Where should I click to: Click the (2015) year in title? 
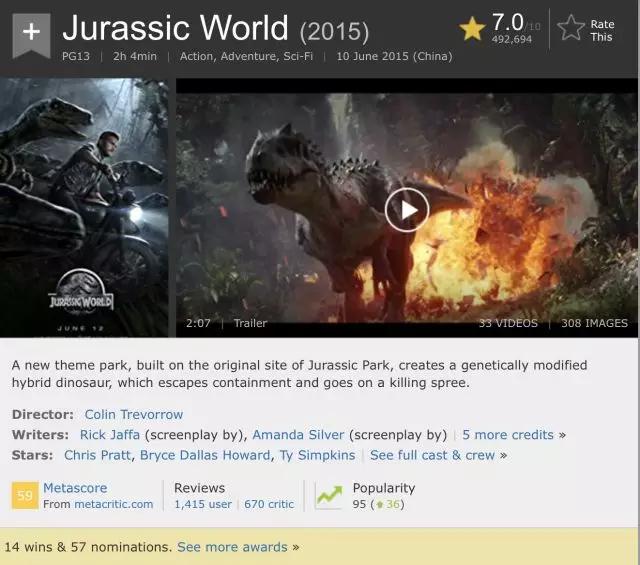tap(334, 31)
